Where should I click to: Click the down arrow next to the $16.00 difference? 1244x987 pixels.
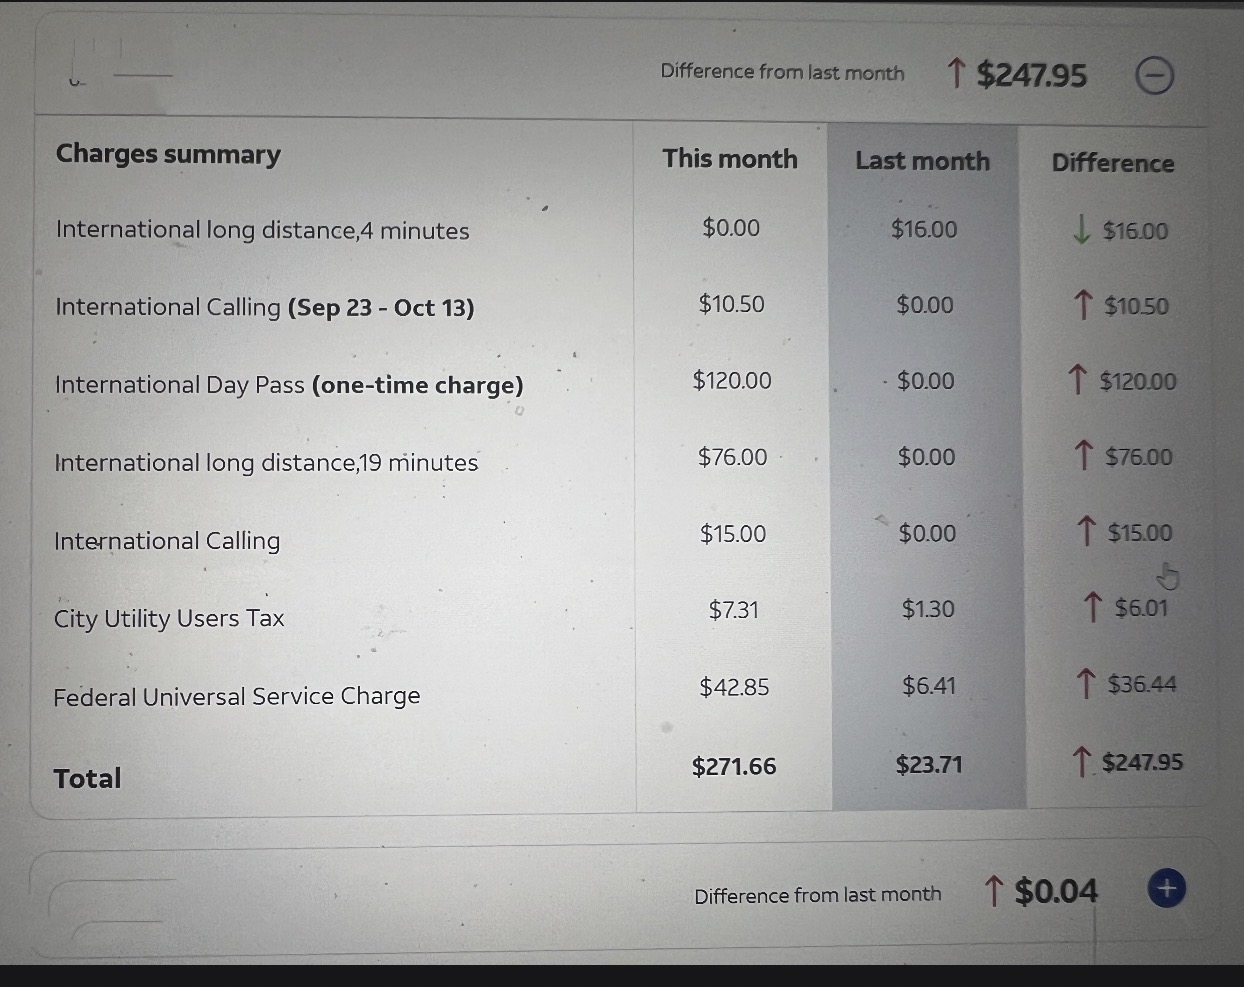(x=1081, y=230)
